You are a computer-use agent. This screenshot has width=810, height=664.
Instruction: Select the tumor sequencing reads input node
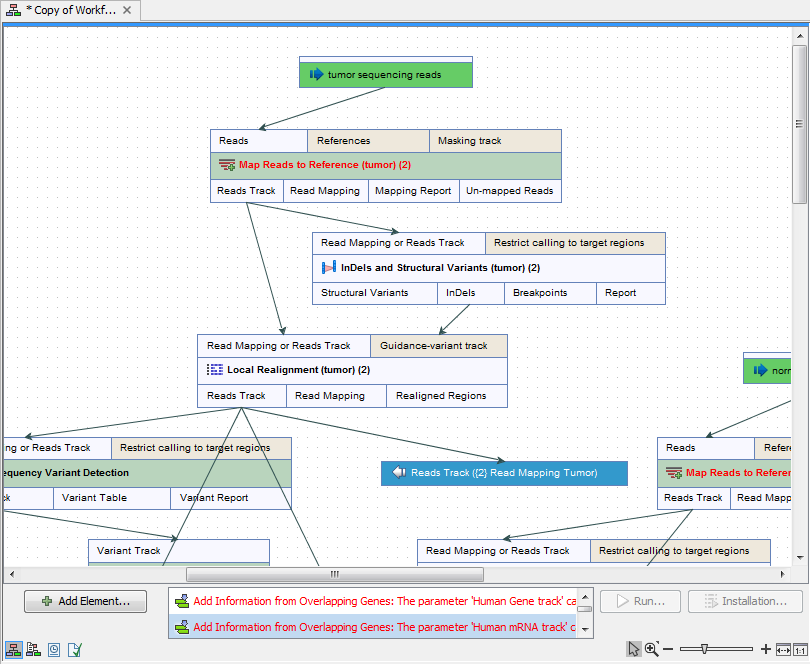pyautogui.click(x=385, y=72)
